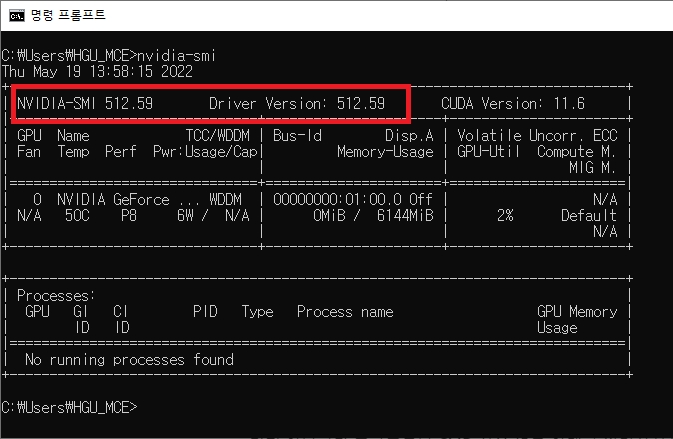The height and width of the screenshot is (439, 673).
Task: Click the 50C temperature reading
Action: 76,215
